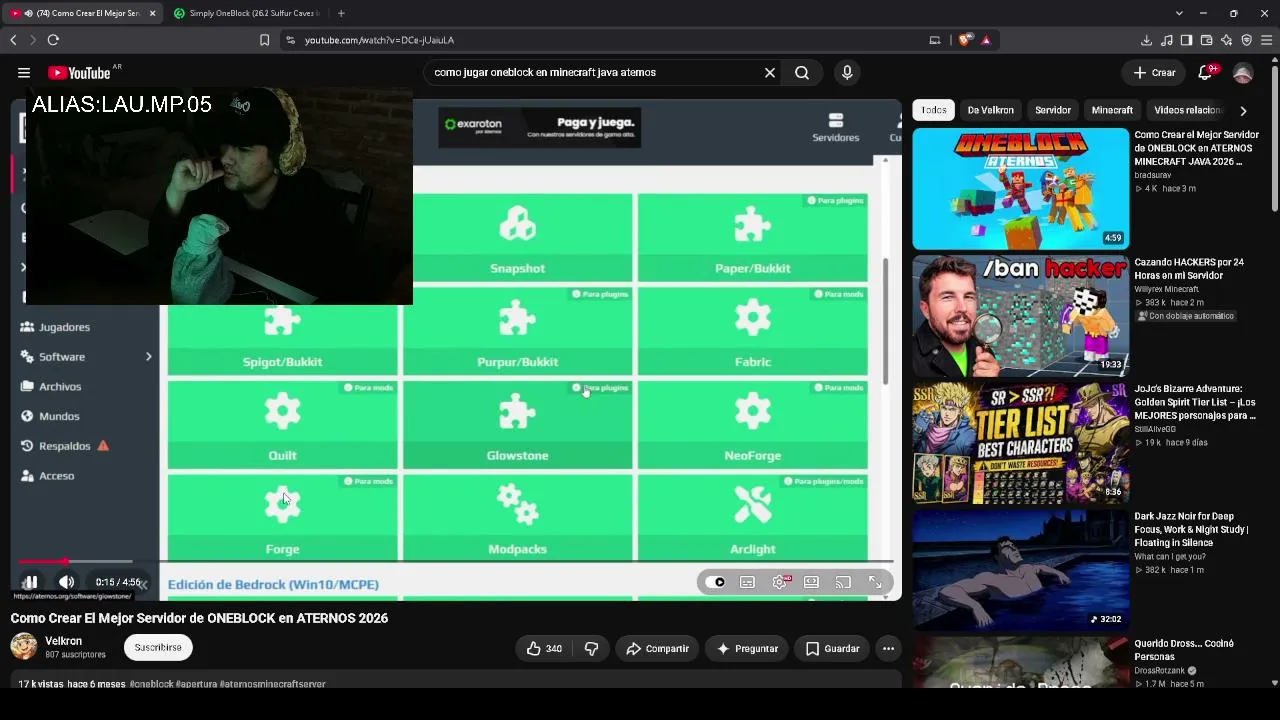Select the Minecraft filter chip
This screenshot has height=720, width=1280.
coord(1112,110)
